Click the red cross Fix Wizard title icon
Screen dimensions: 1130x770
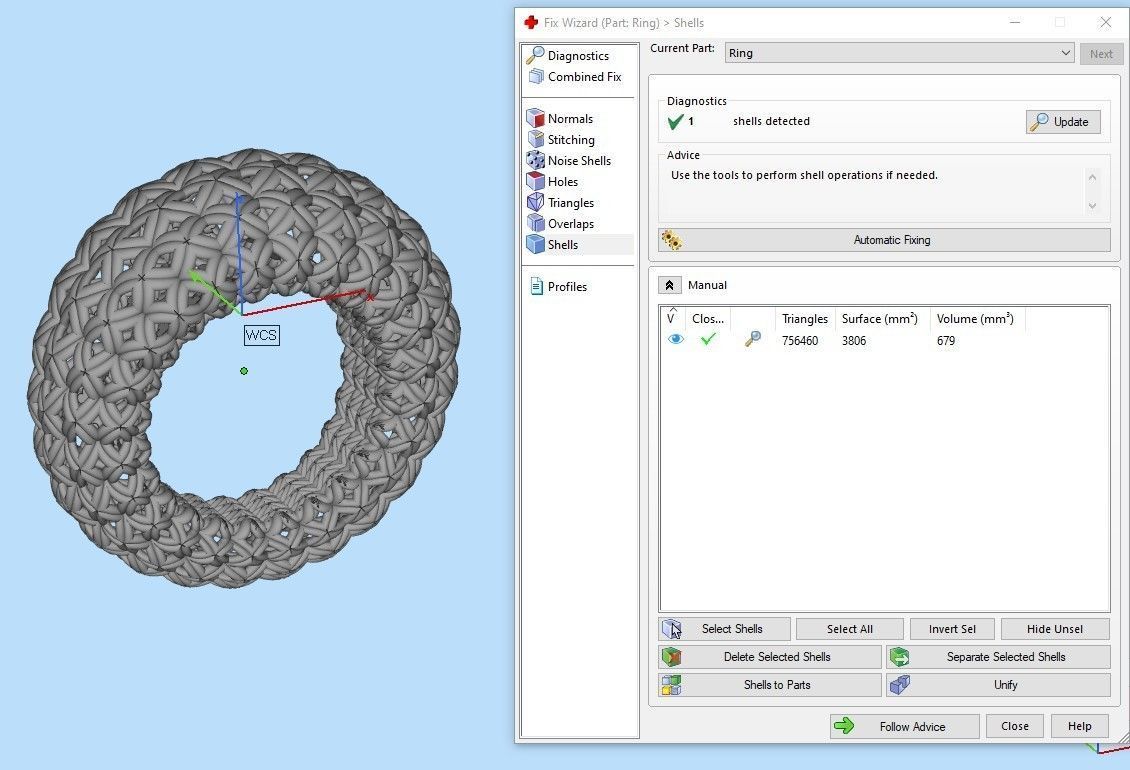pos(531,22)
